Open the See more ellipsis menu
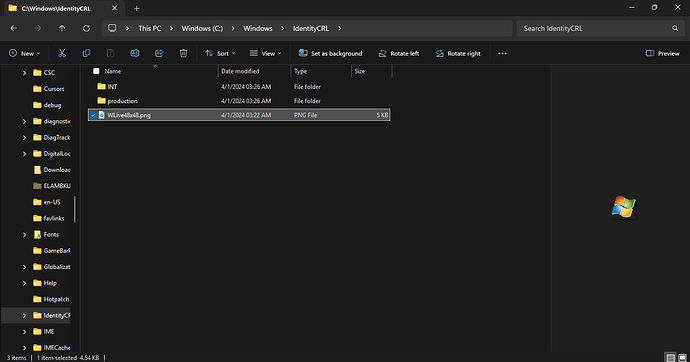 coord(502,53)
